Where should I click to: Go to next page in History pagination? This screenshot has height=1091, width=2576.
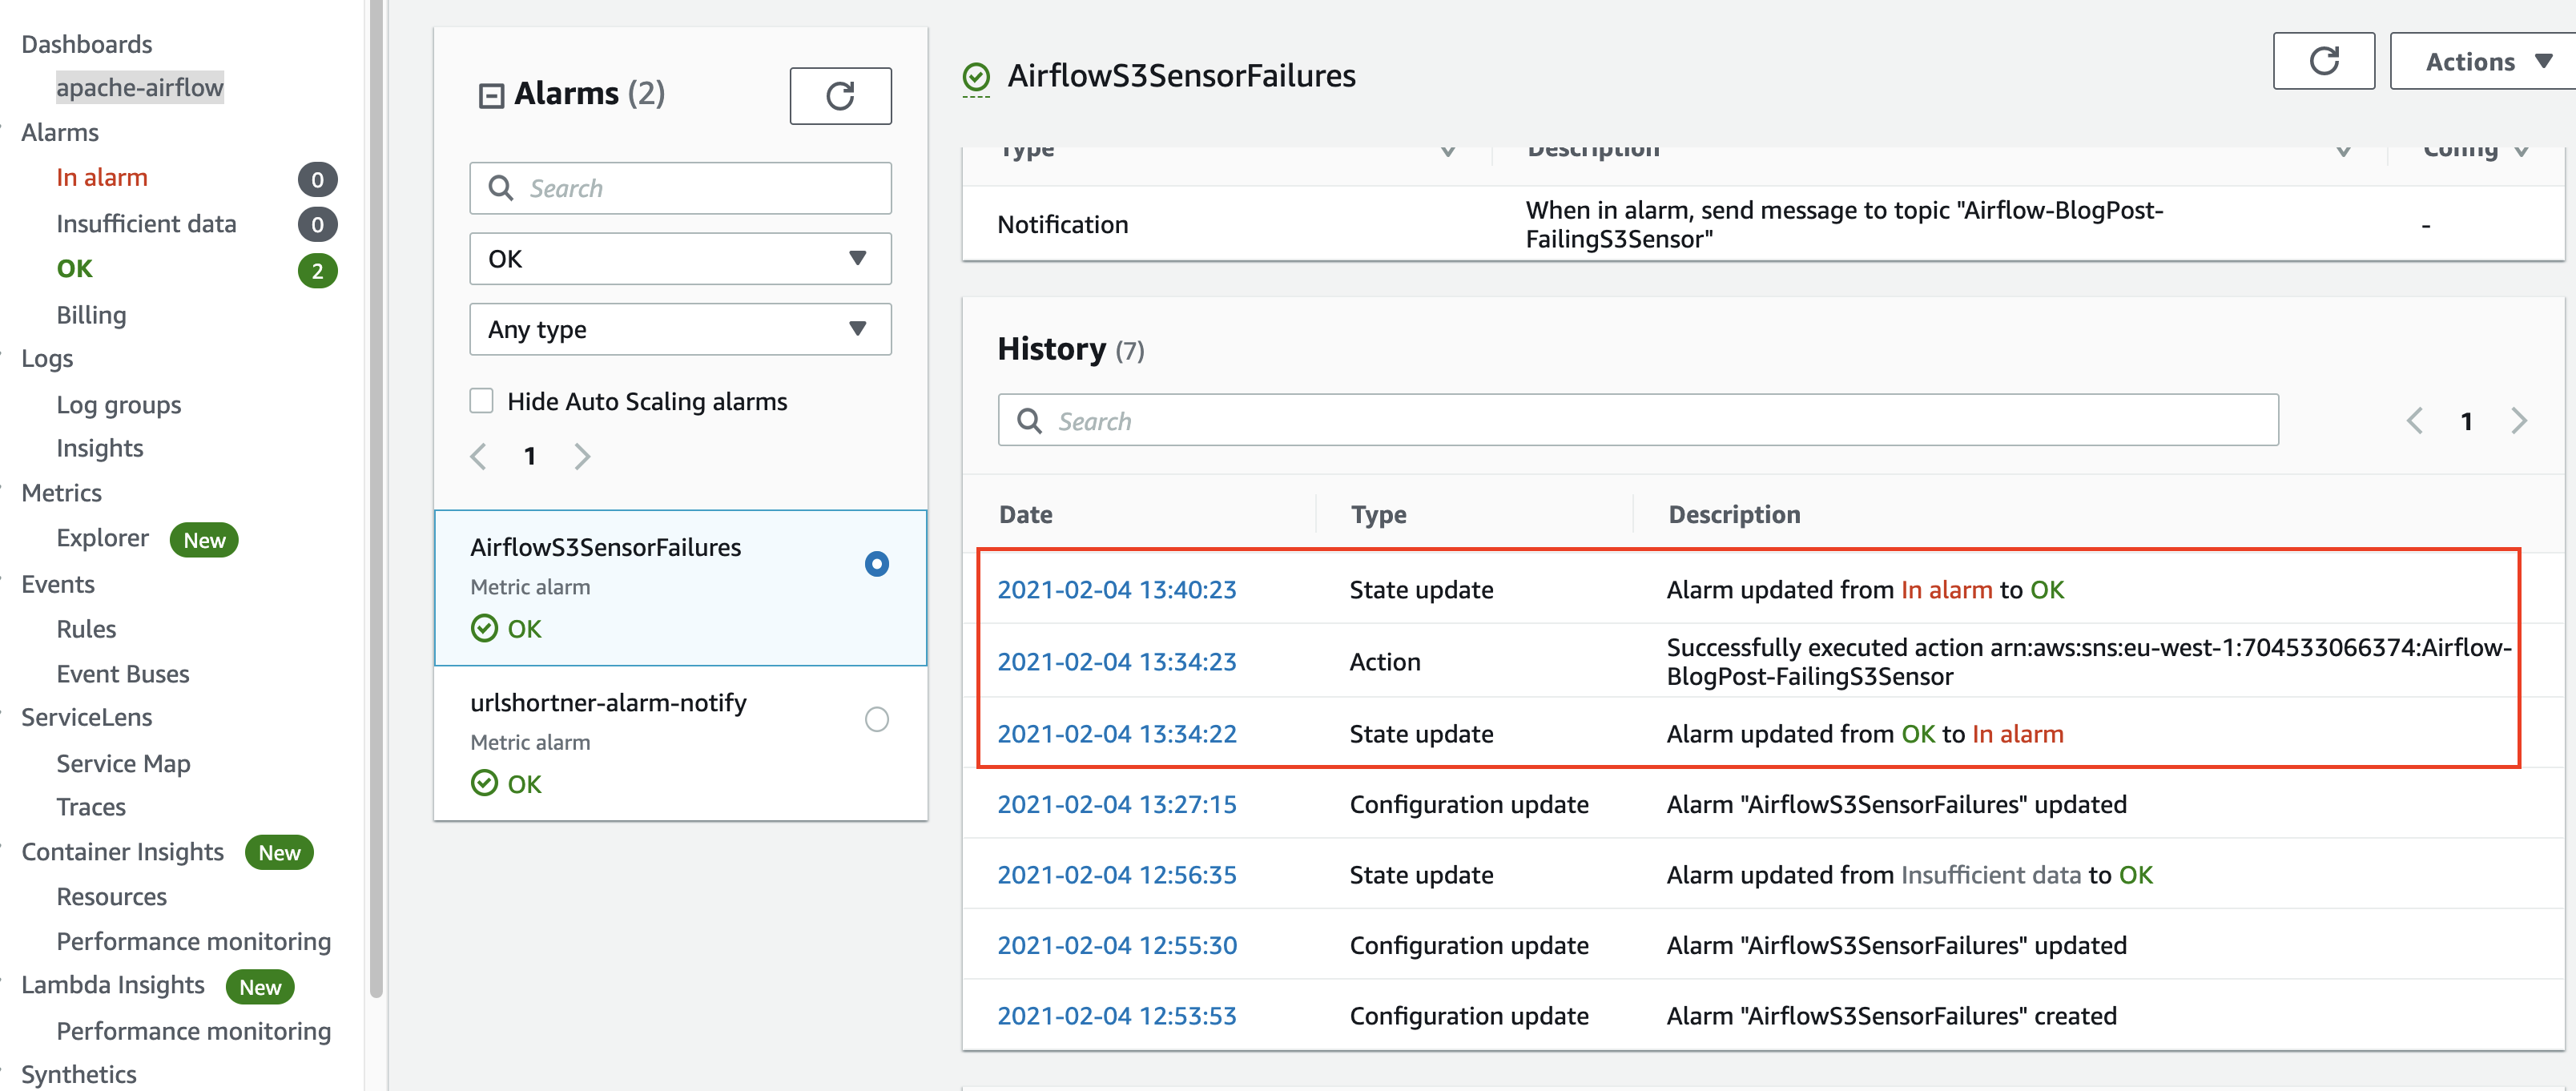pos(2518,421)
